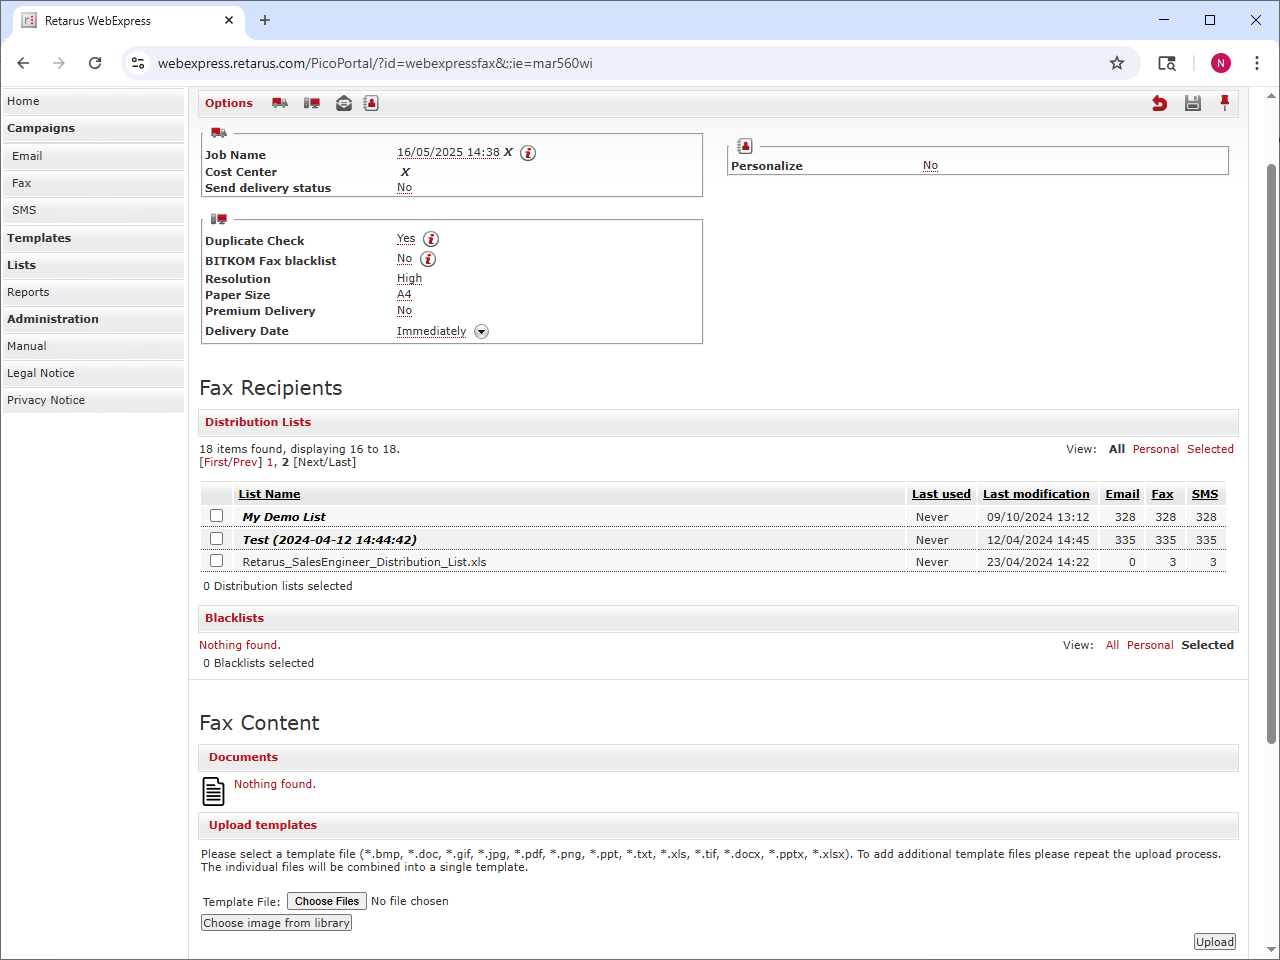
Task: Change the Send delivery status value No
Action: [x=404, y=188]
